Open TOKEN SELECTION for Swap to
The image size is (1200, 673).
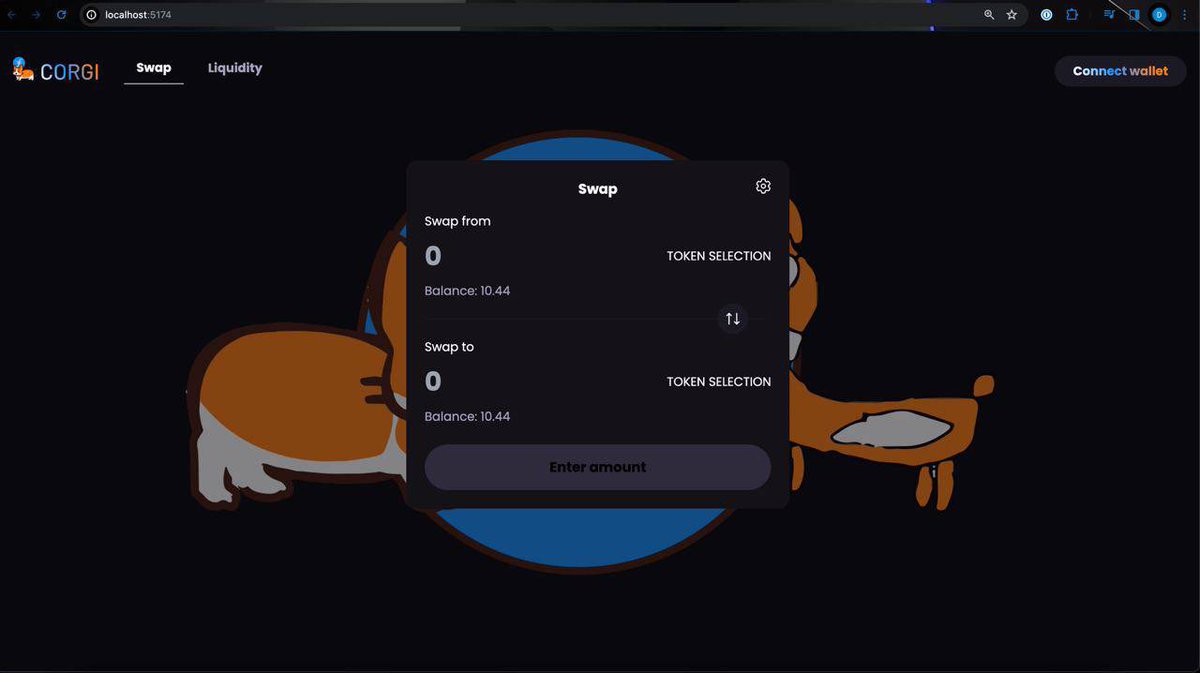tap(718, 381)
